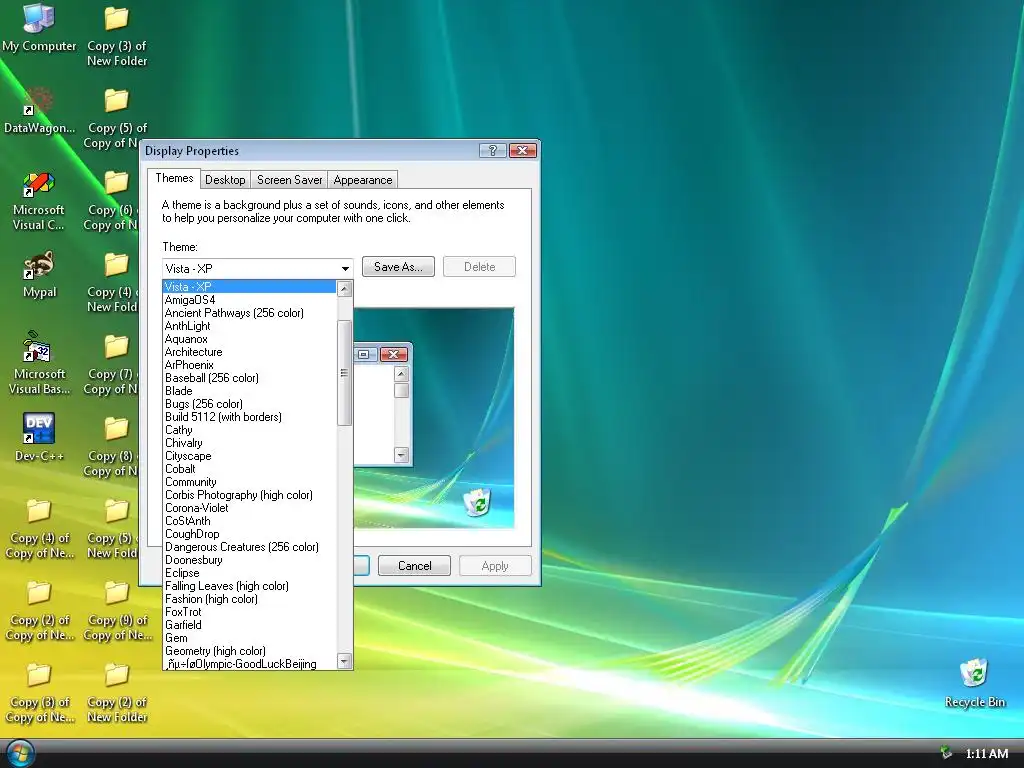Choose the FoxTrot theme

249,612
